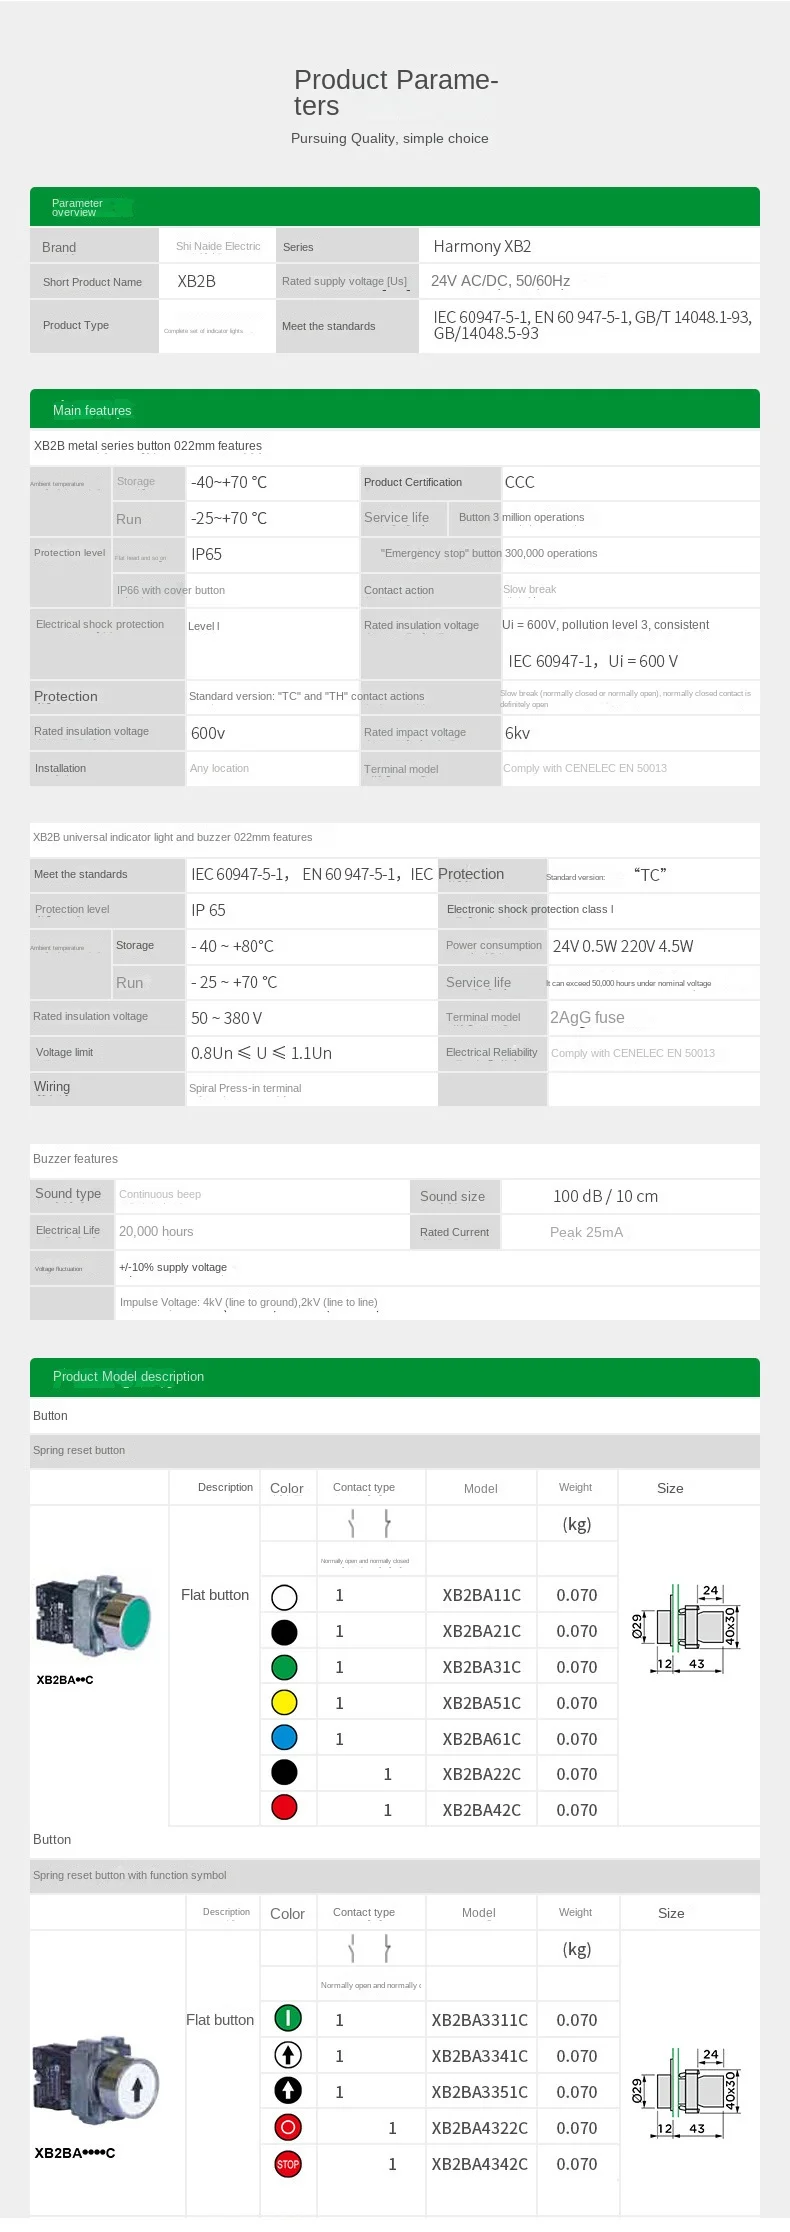Click the Harmony XB2 series value
This screenshot has height=2232, width=790.
482,246
